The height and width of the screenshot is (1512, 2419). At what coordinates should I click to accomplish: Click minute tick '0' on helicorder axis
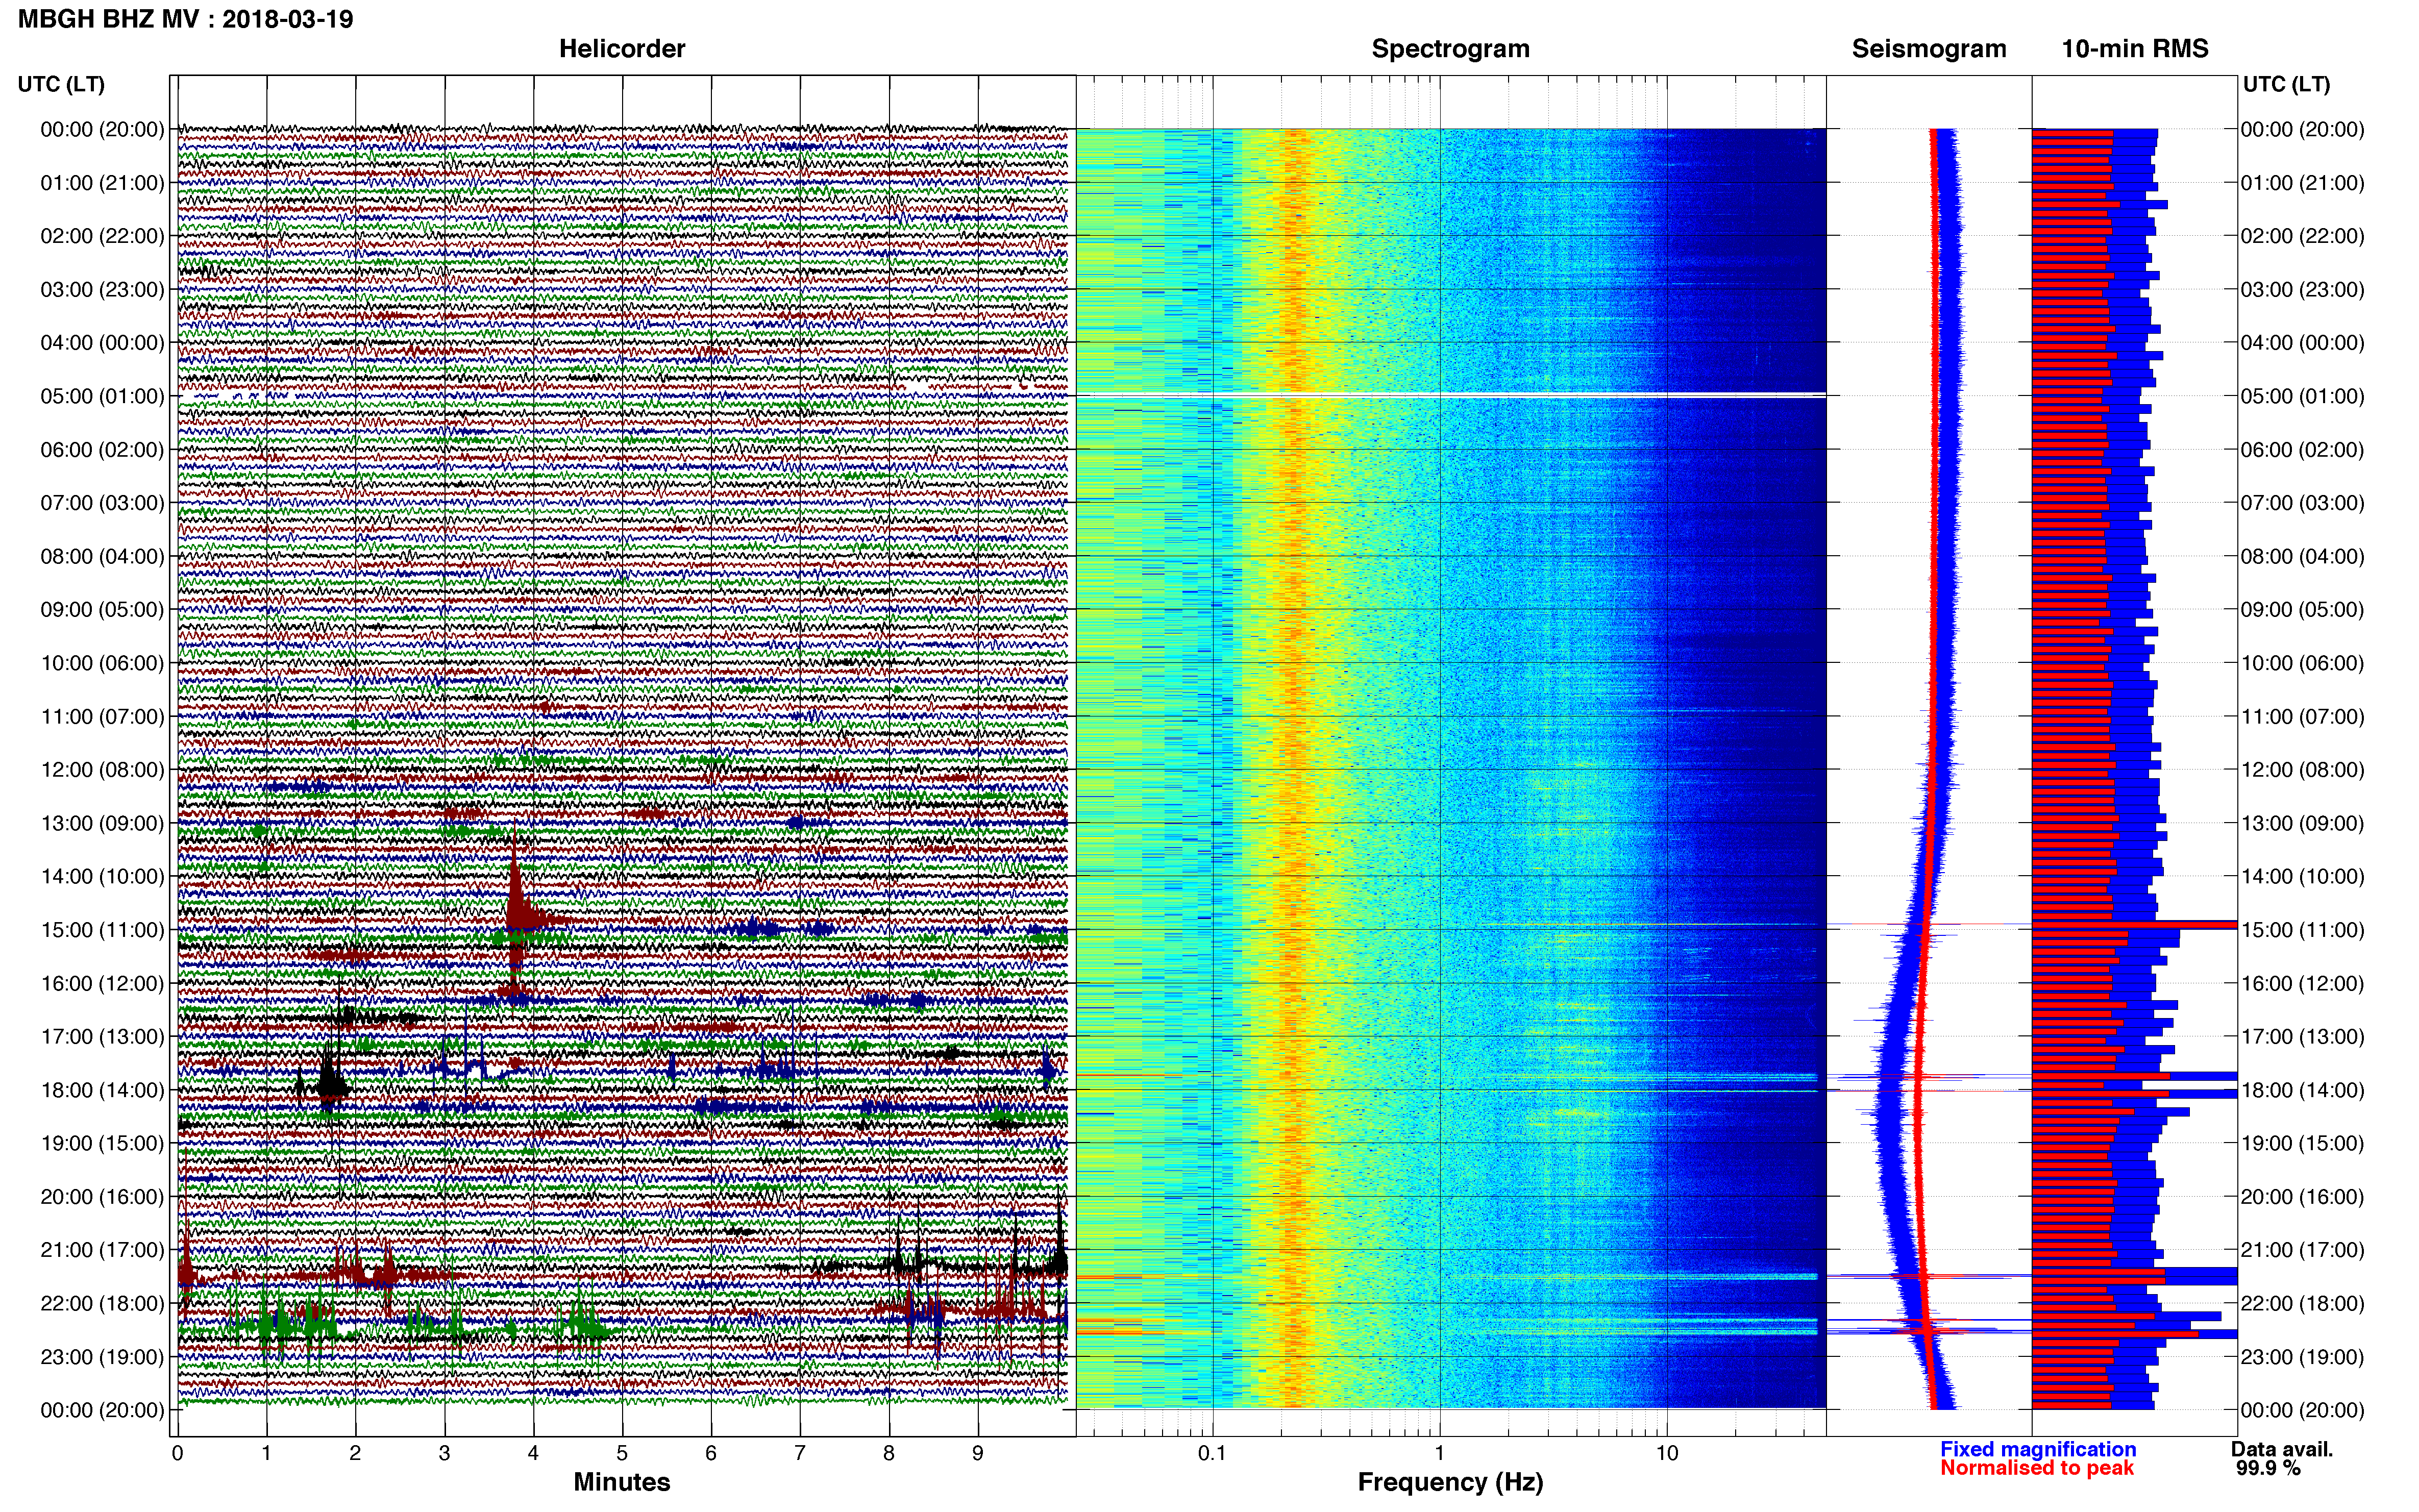tap(177, 1453)
